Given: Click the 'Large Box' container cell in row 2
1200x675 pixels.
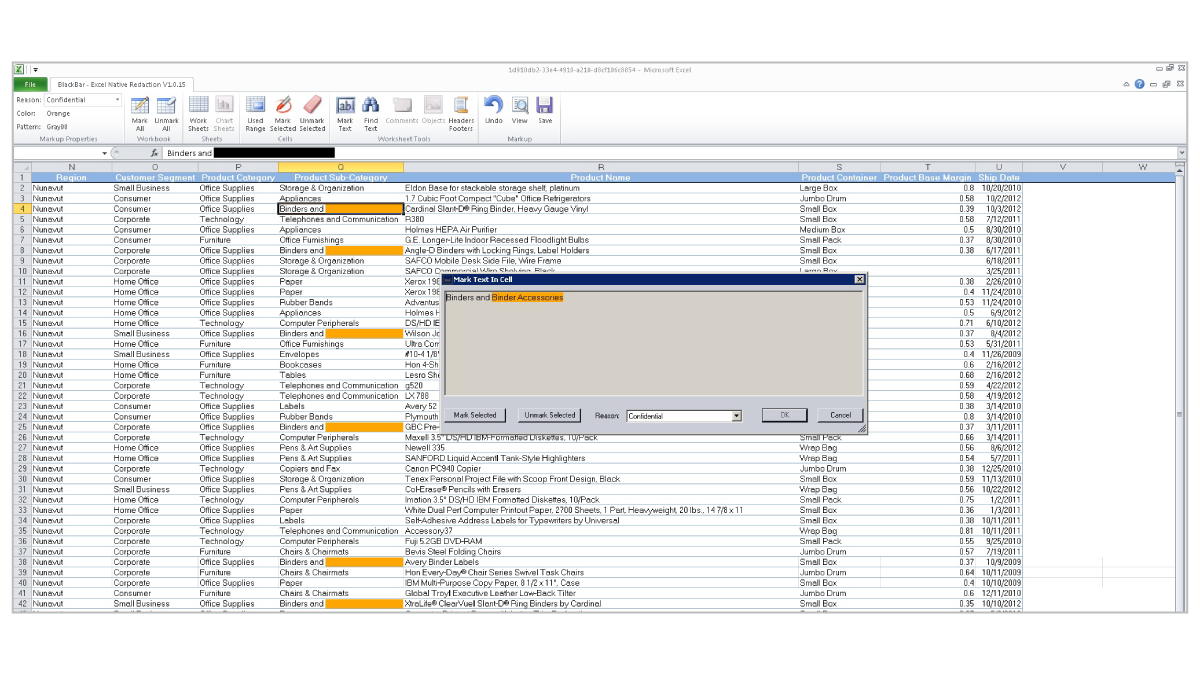Looking at the screenshot, I should point(838,188).
